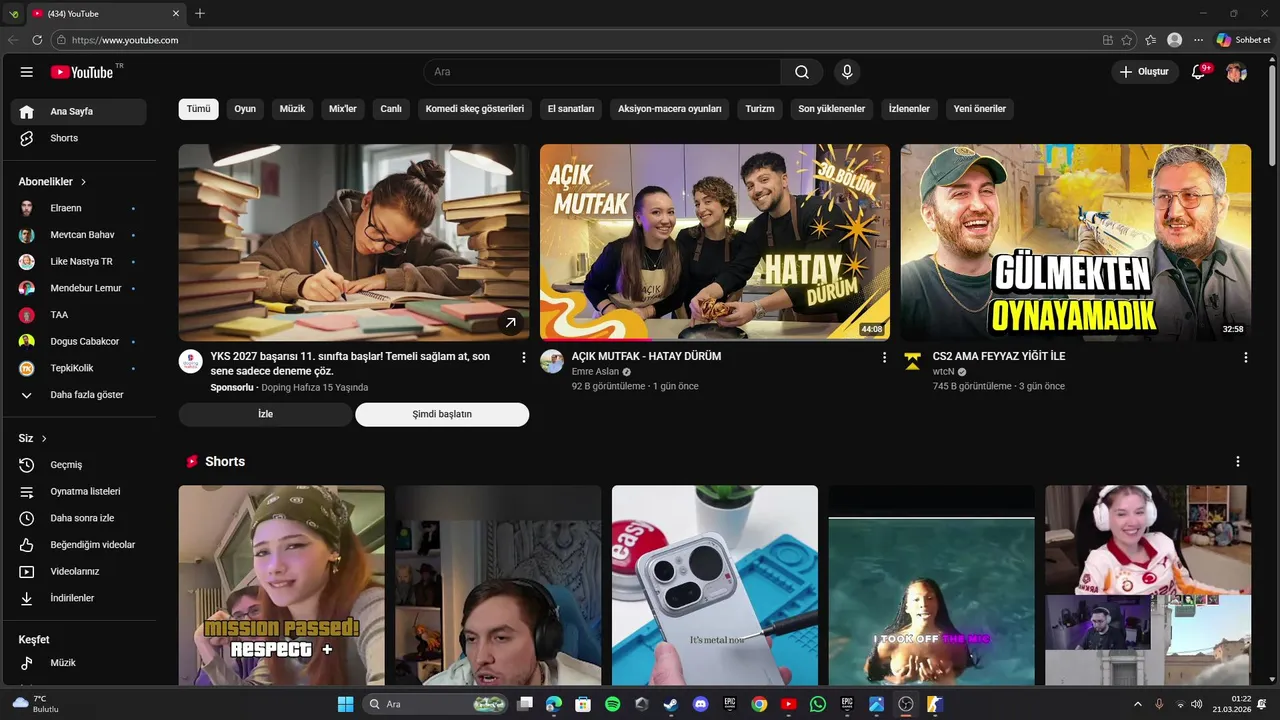The width and height of the screenshot is (1280, 720).
Task: Open Müzik under Keşfet
Action: (79, 663)
